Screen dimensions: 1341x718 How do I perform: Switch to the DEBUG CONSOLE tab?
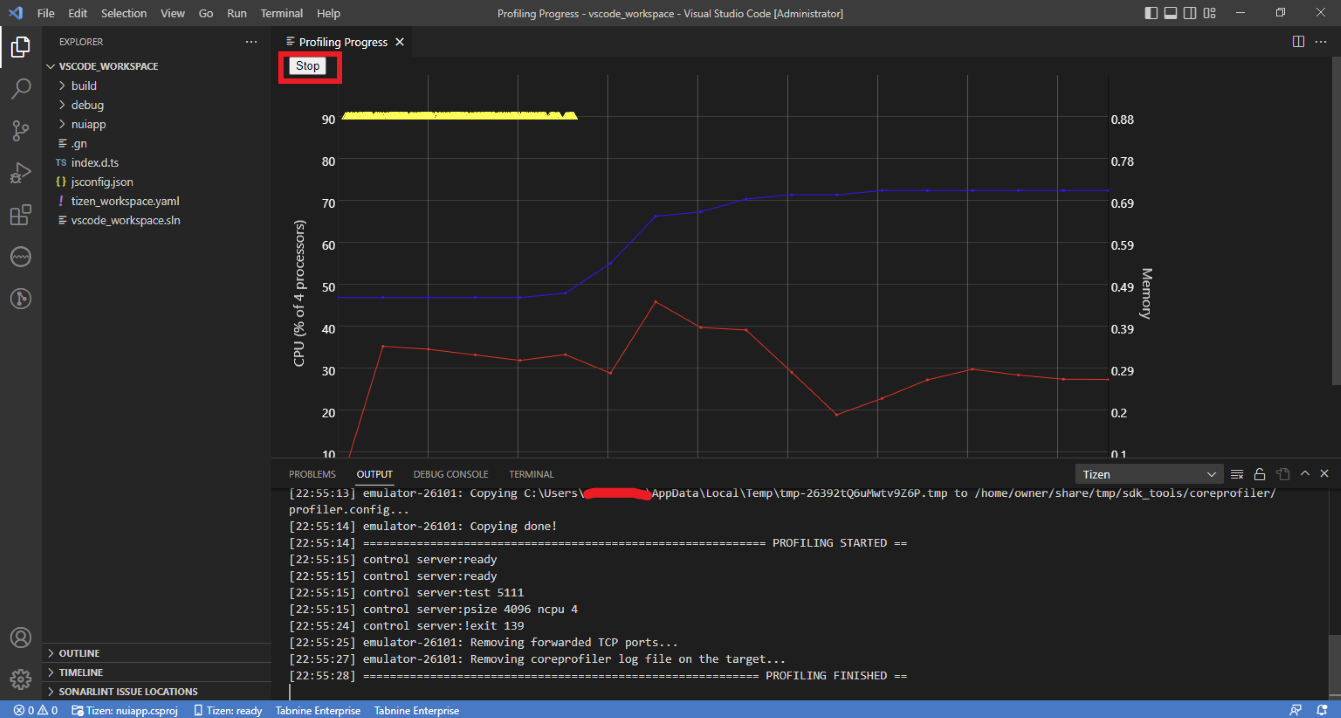450,474
